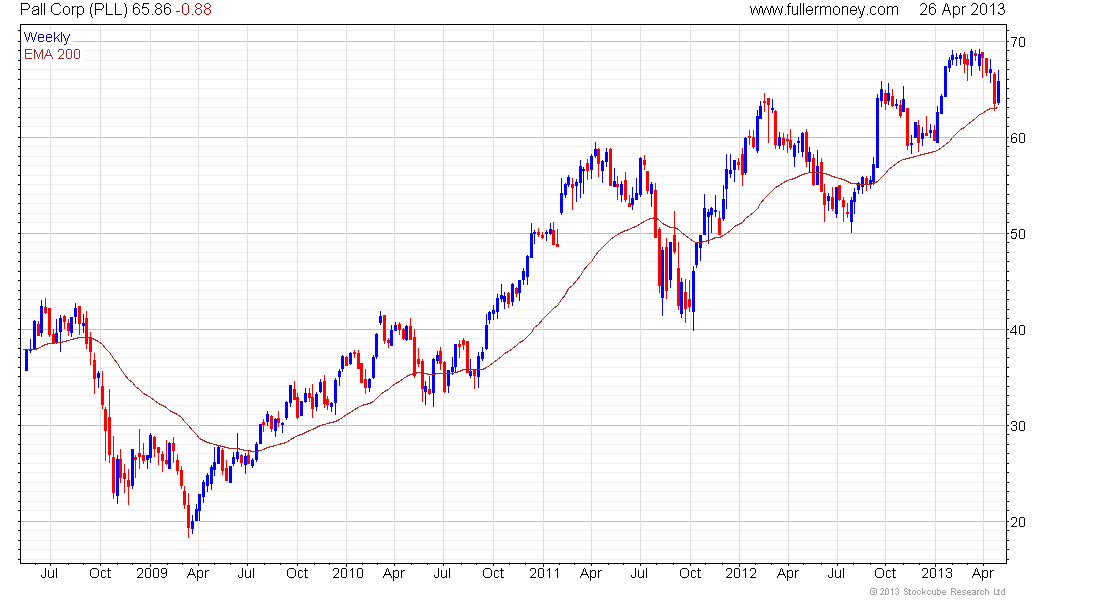
Task: Click the Pall Corp (PLL) chart title
Action: click(74, 10)
